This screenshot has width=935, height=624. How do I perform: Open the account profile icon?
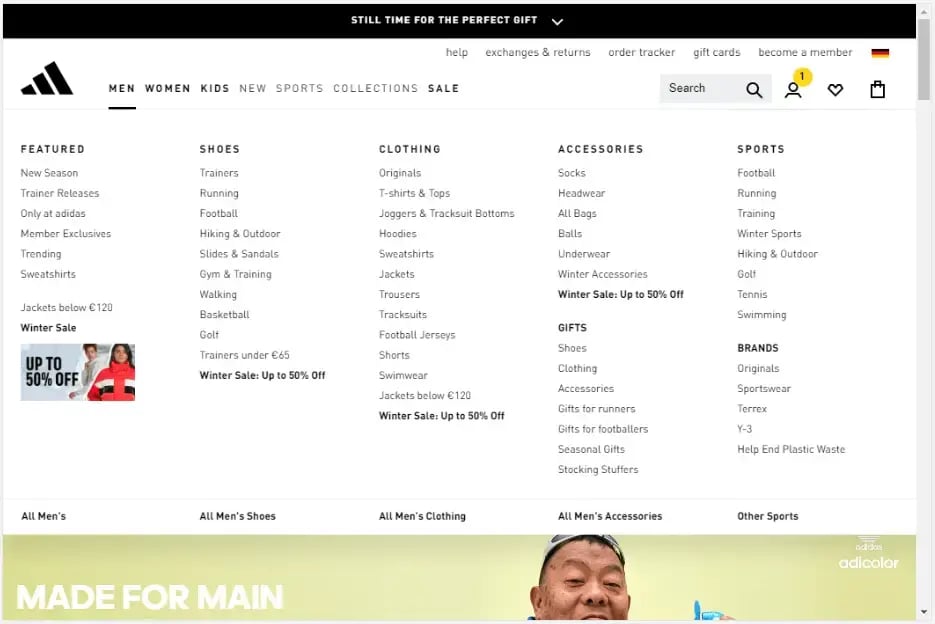[793, 90]
